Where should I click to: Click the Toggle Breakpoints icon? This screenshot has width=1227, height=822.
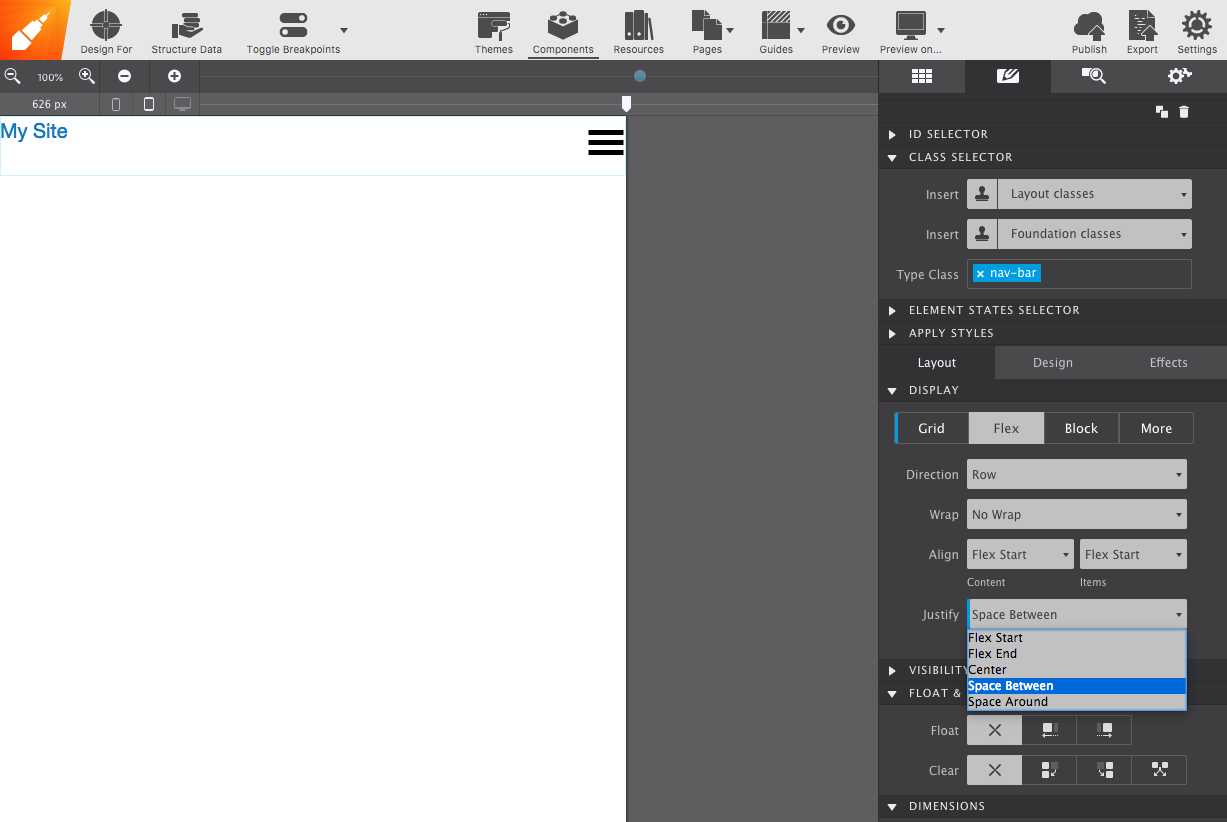(x=293, y=25)
